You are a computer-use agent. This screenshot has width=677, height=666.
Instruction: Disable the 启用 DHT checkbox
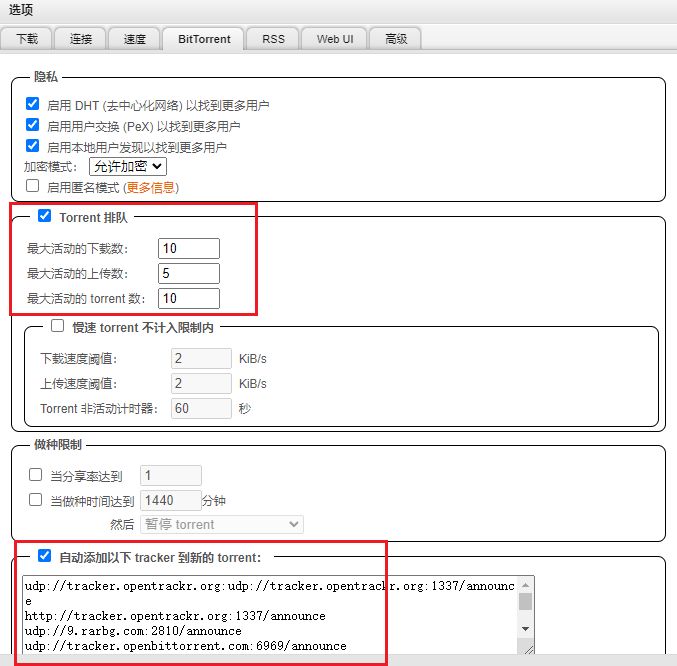[x=33, y=104]
